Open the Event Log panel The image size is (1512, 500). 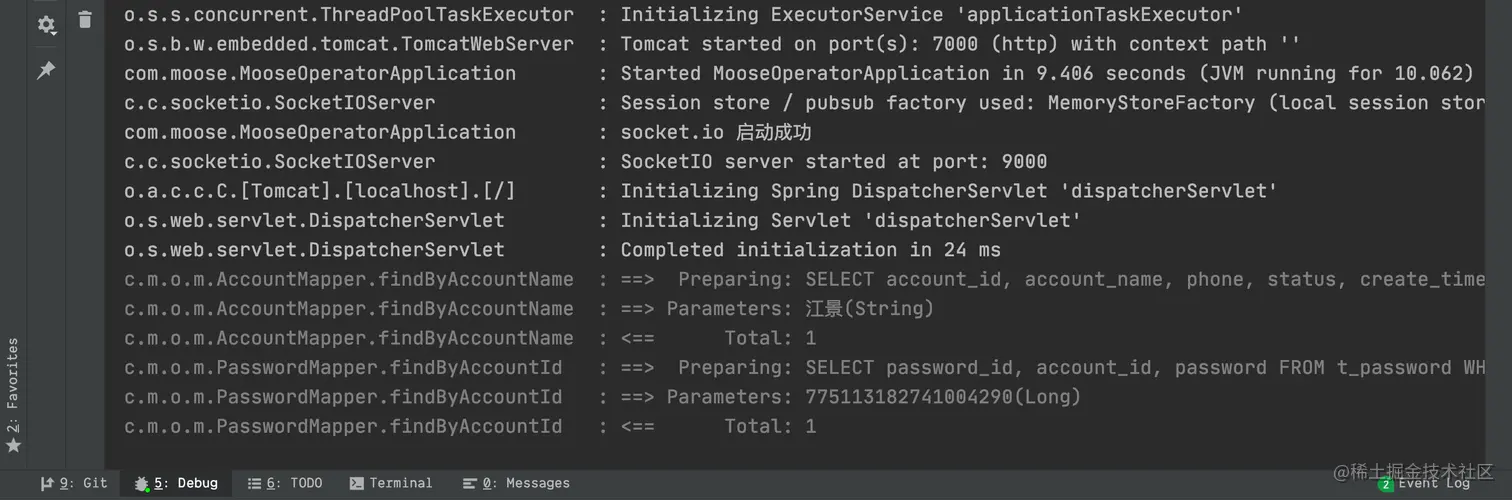click(x=1433, y=483)
